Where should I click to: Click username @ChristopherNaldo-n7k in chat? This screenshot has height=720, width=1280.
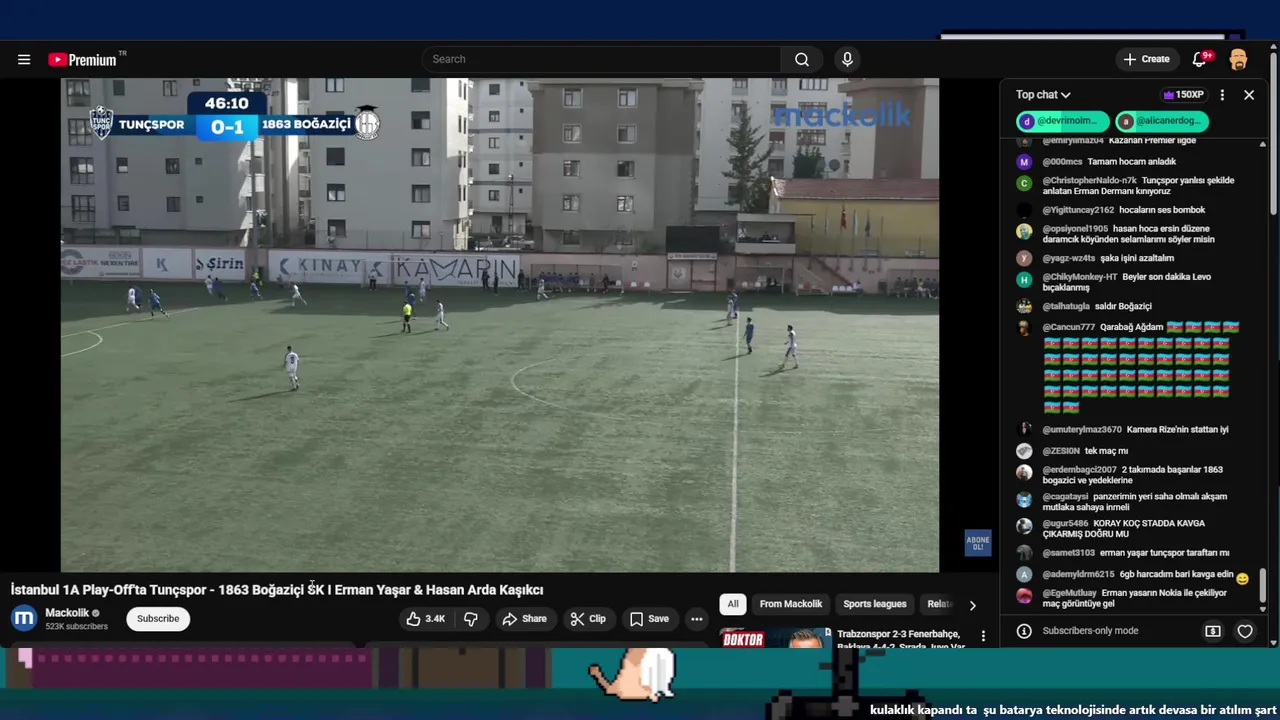tap(1089, 181)
